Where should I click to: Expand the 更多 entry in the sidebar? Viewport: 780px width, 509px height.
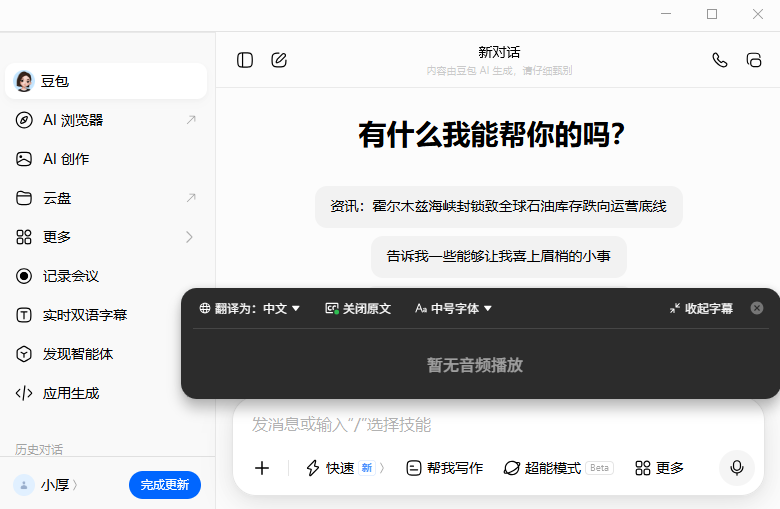click(x=106, y=237)
